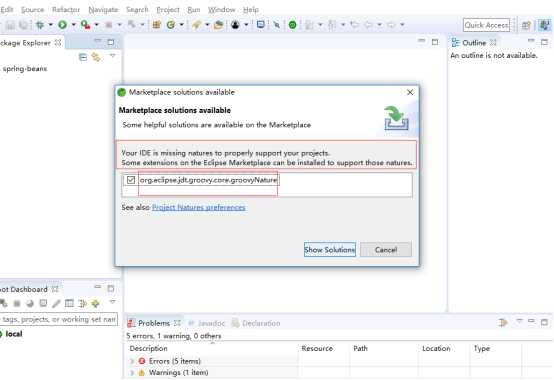
Task: Open the External Tools dropdown arrow
Action: [96, 25]
